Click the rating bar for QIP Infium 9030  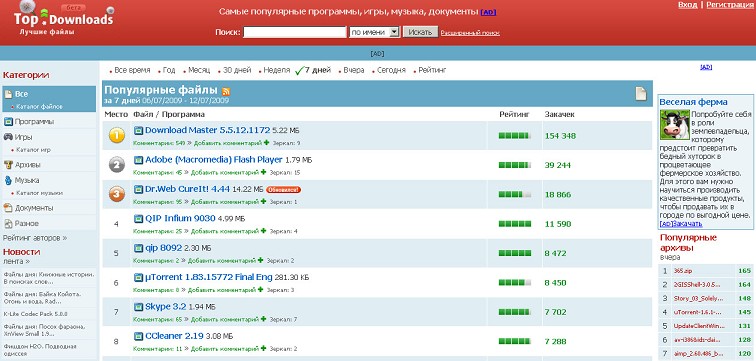[515, 224]
